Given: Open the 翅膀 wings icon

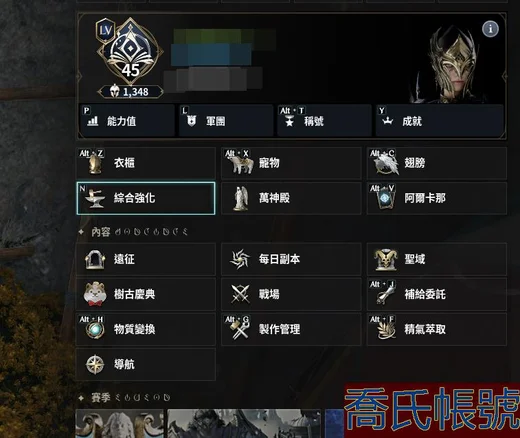Looking at the screenshot, I should [386, 163].
